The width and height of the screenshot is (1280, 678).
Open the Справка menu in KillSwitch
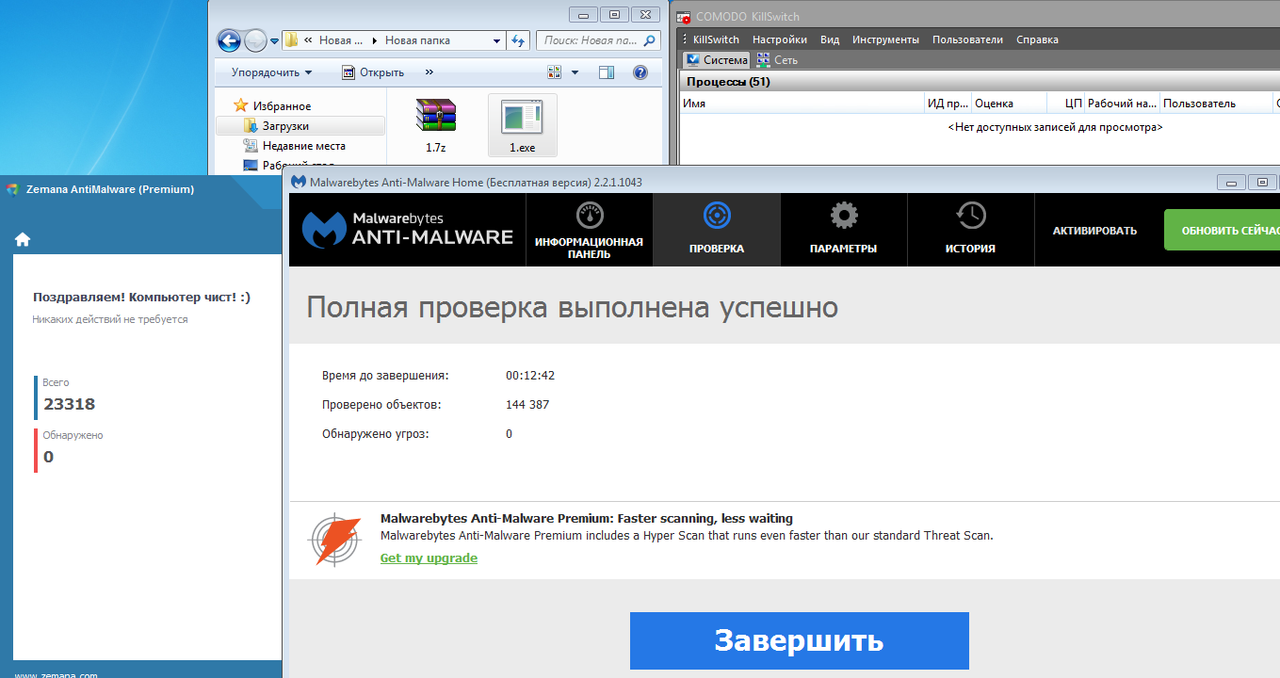1037,40
